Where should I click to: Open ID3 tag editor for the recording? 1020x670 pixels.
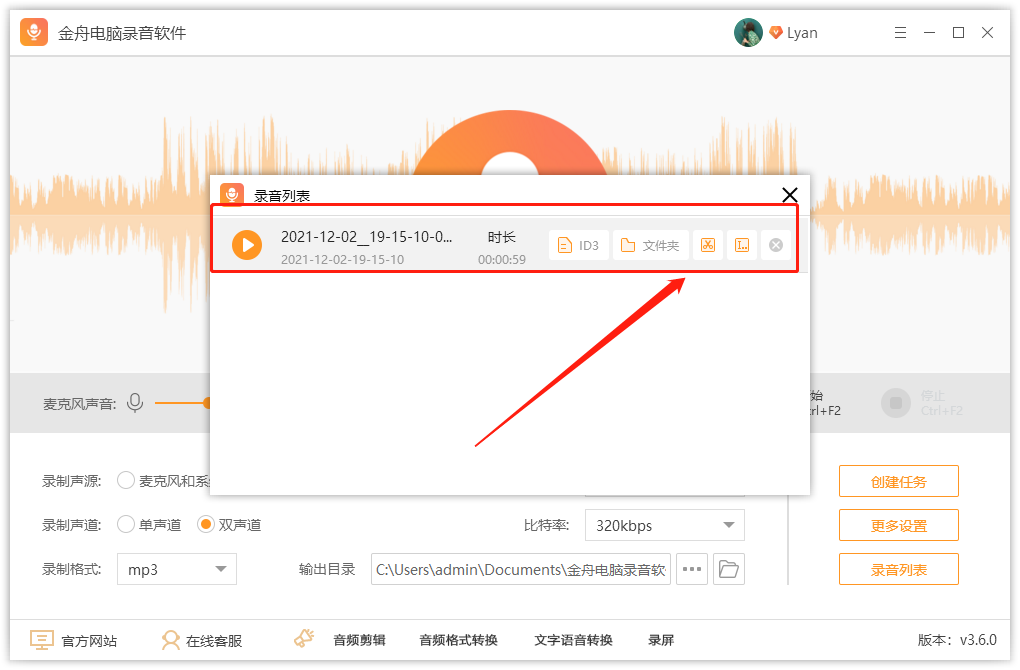pyautogui.click(x=578, y=244)
